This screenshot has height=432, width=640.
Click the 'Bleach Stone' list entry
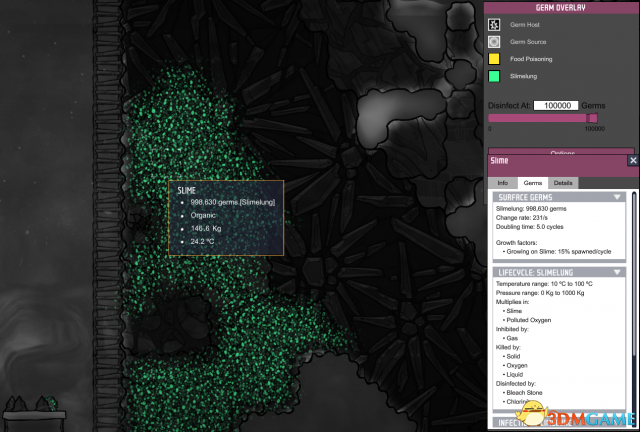tap(524, 393)
